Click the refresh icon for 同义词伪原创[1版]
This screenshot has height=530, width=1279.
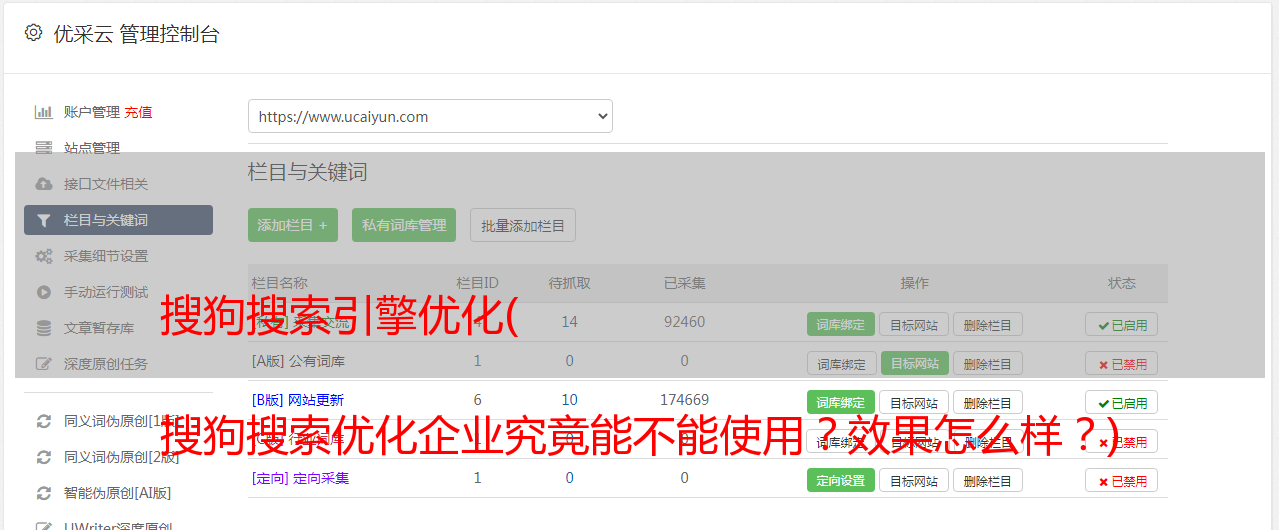pos(43,421)
